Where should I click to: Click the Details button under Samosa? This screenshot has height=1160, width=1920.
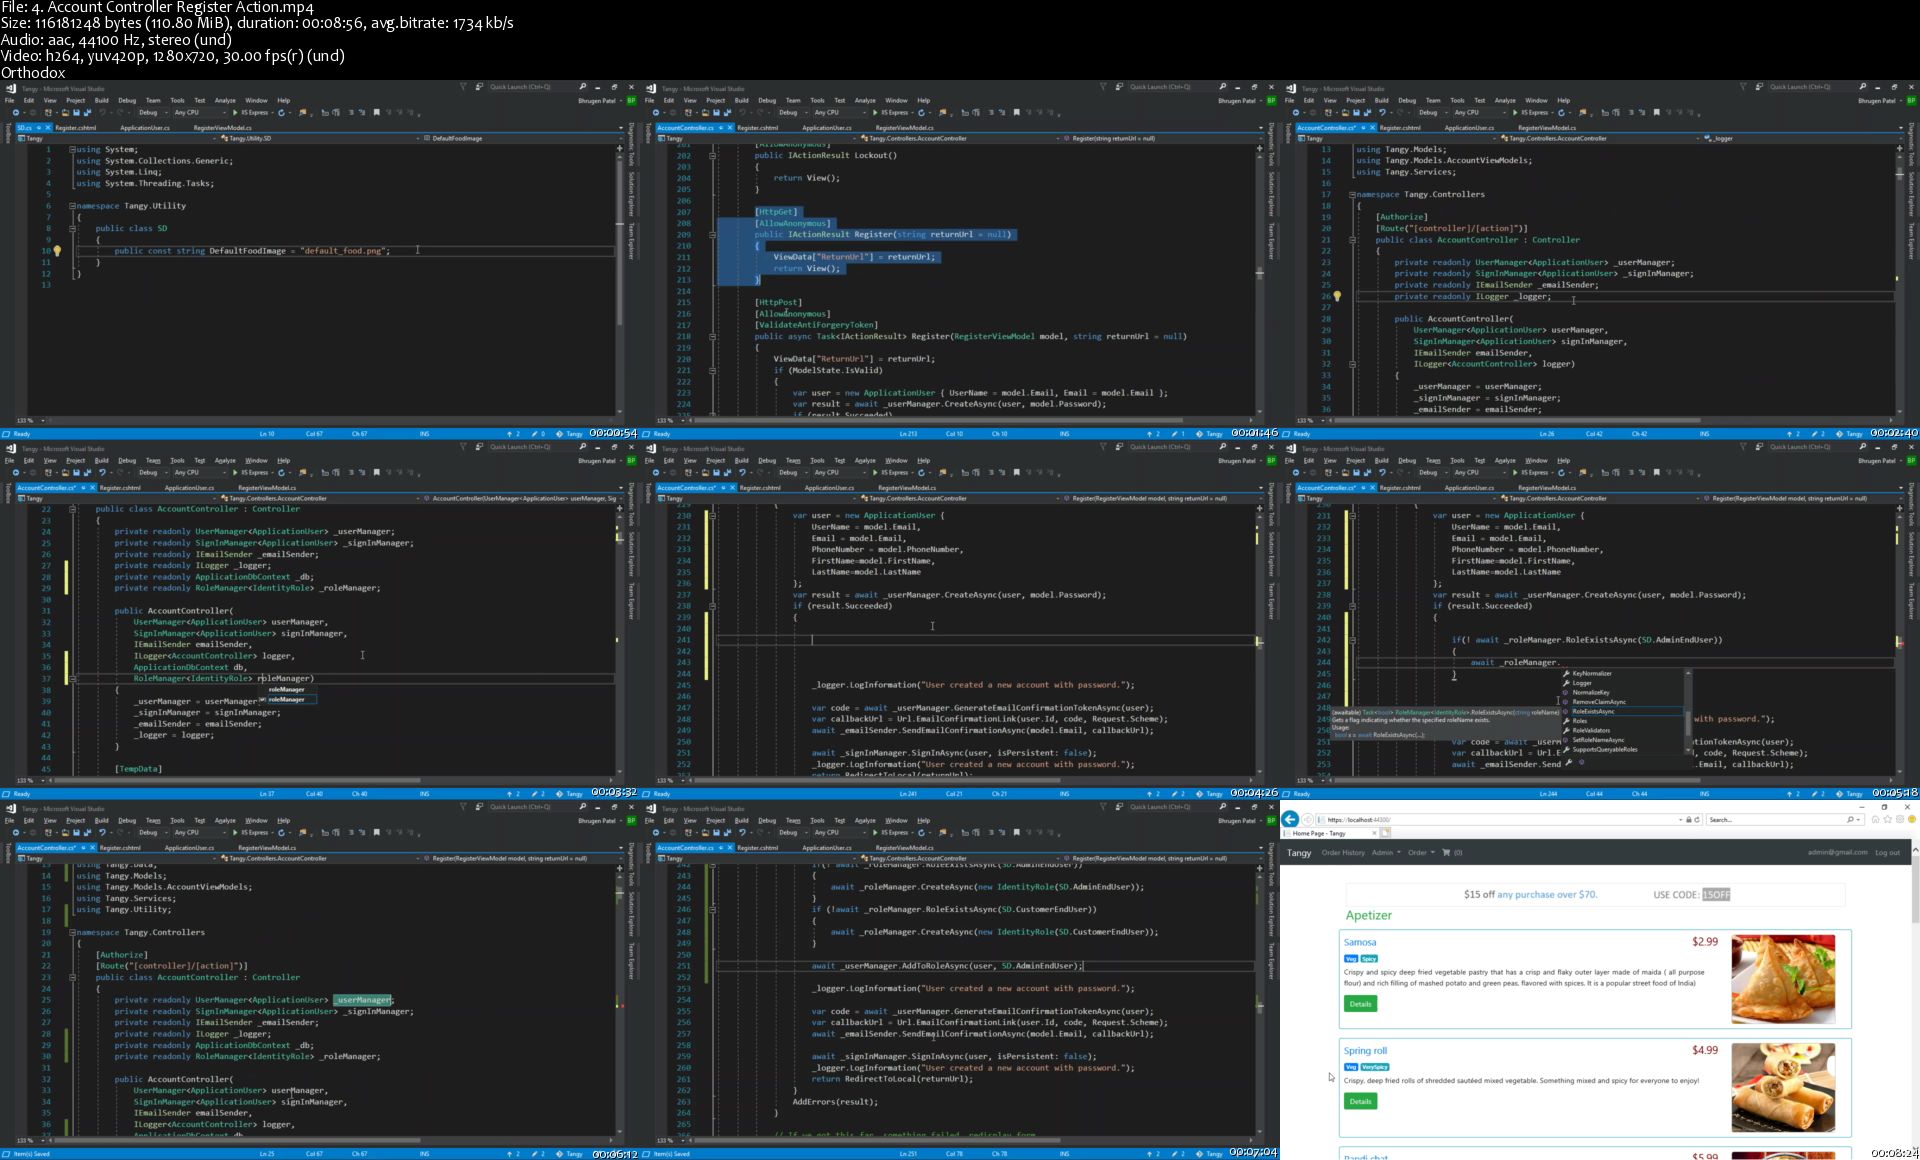coord(1360,1004)
